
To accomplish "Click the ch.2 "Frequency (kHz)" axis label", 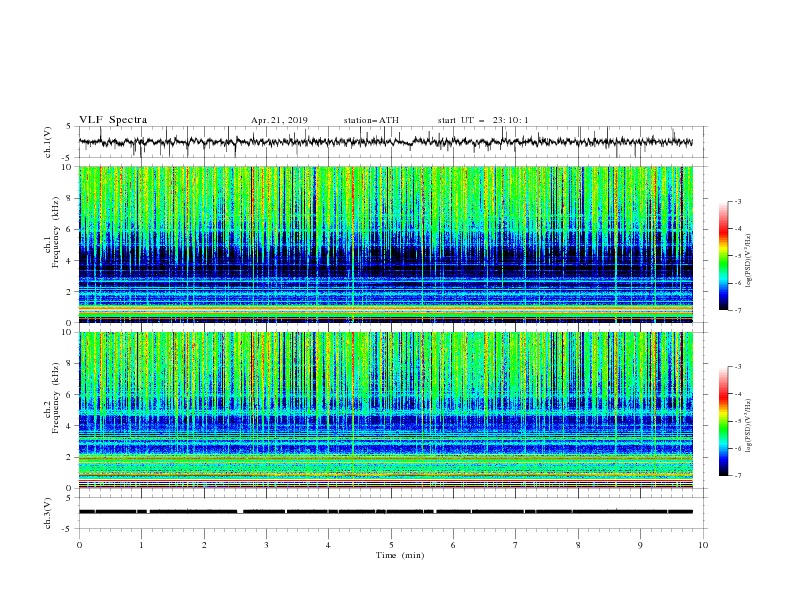I will point(56,397).
